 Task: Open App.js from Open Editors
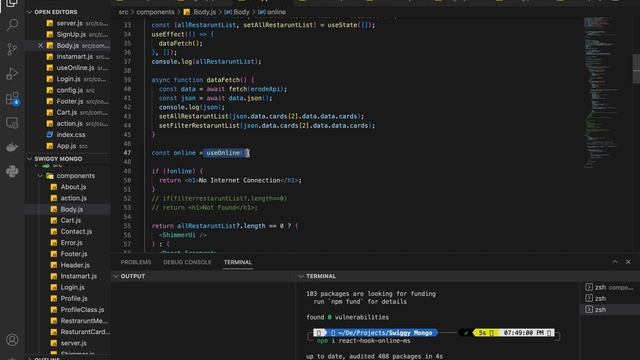66,146
